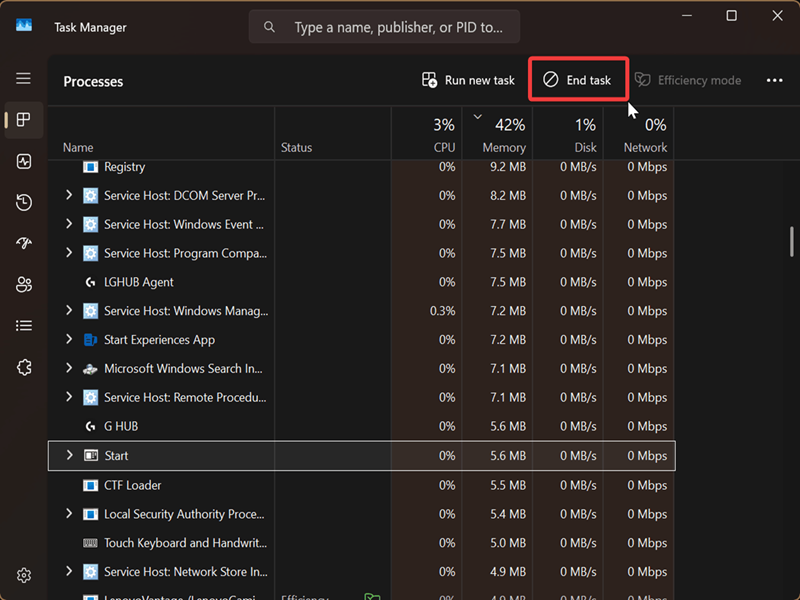Click the 9.2 MB memory value for Registry
The image size is (800, 600).
pos(508,167)
